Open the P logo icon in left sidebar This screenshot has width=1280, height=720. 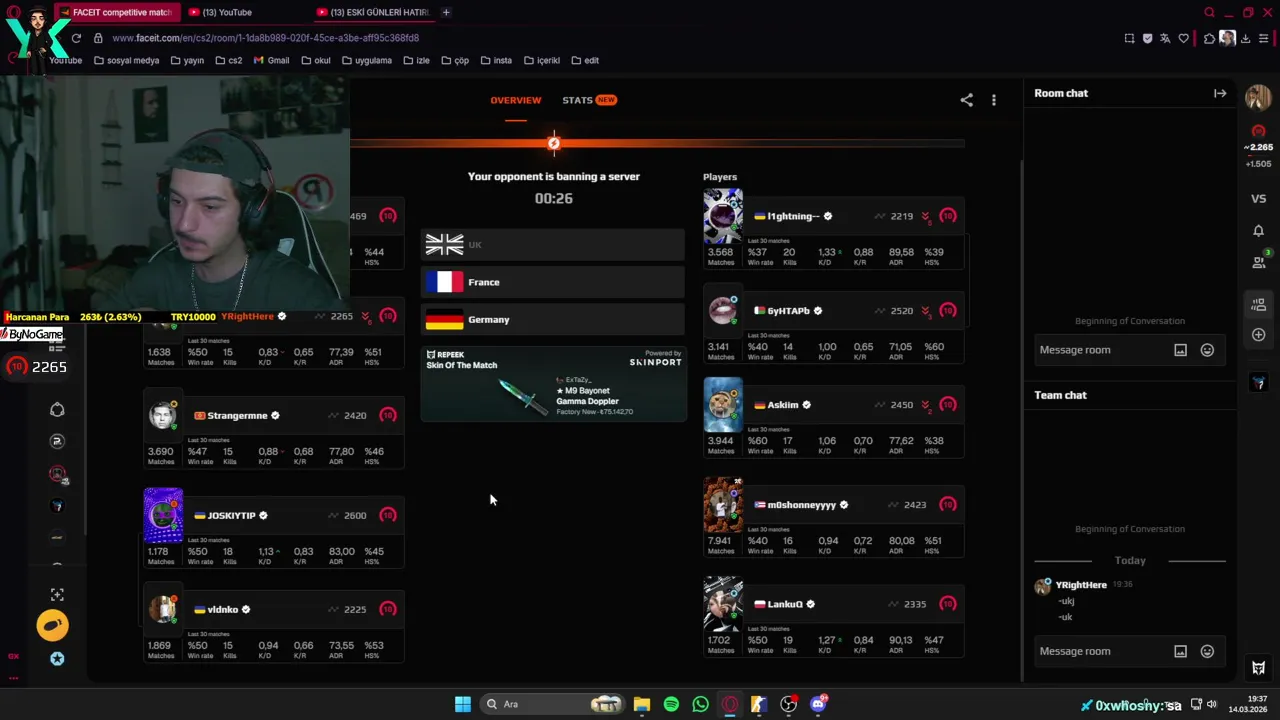tap(57, 441)
